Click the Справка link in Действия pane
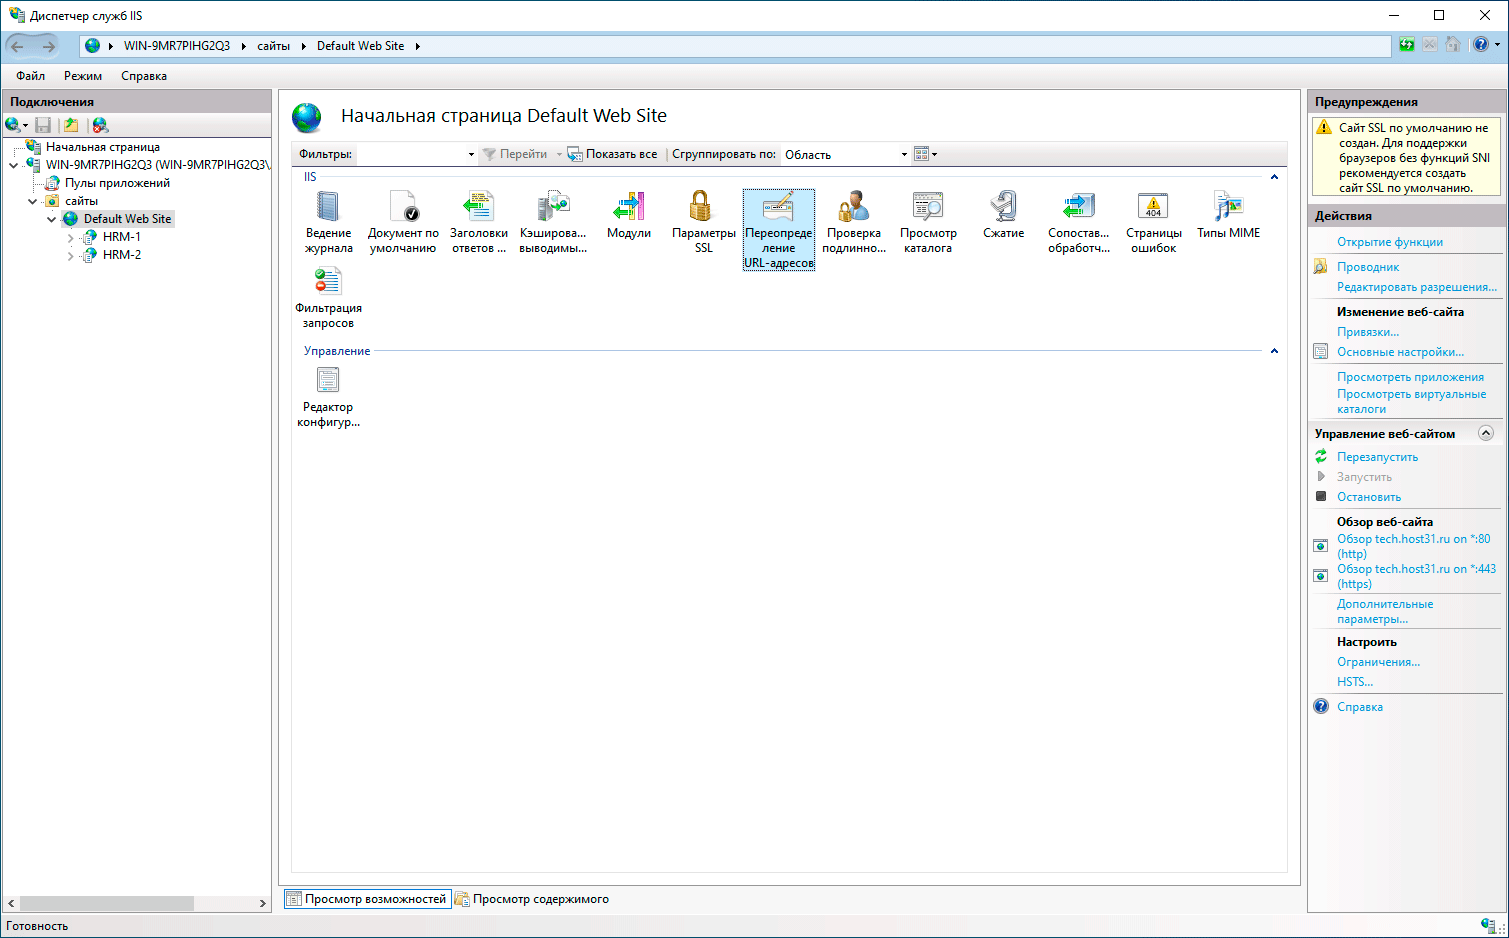 [x=1360, y=707]
